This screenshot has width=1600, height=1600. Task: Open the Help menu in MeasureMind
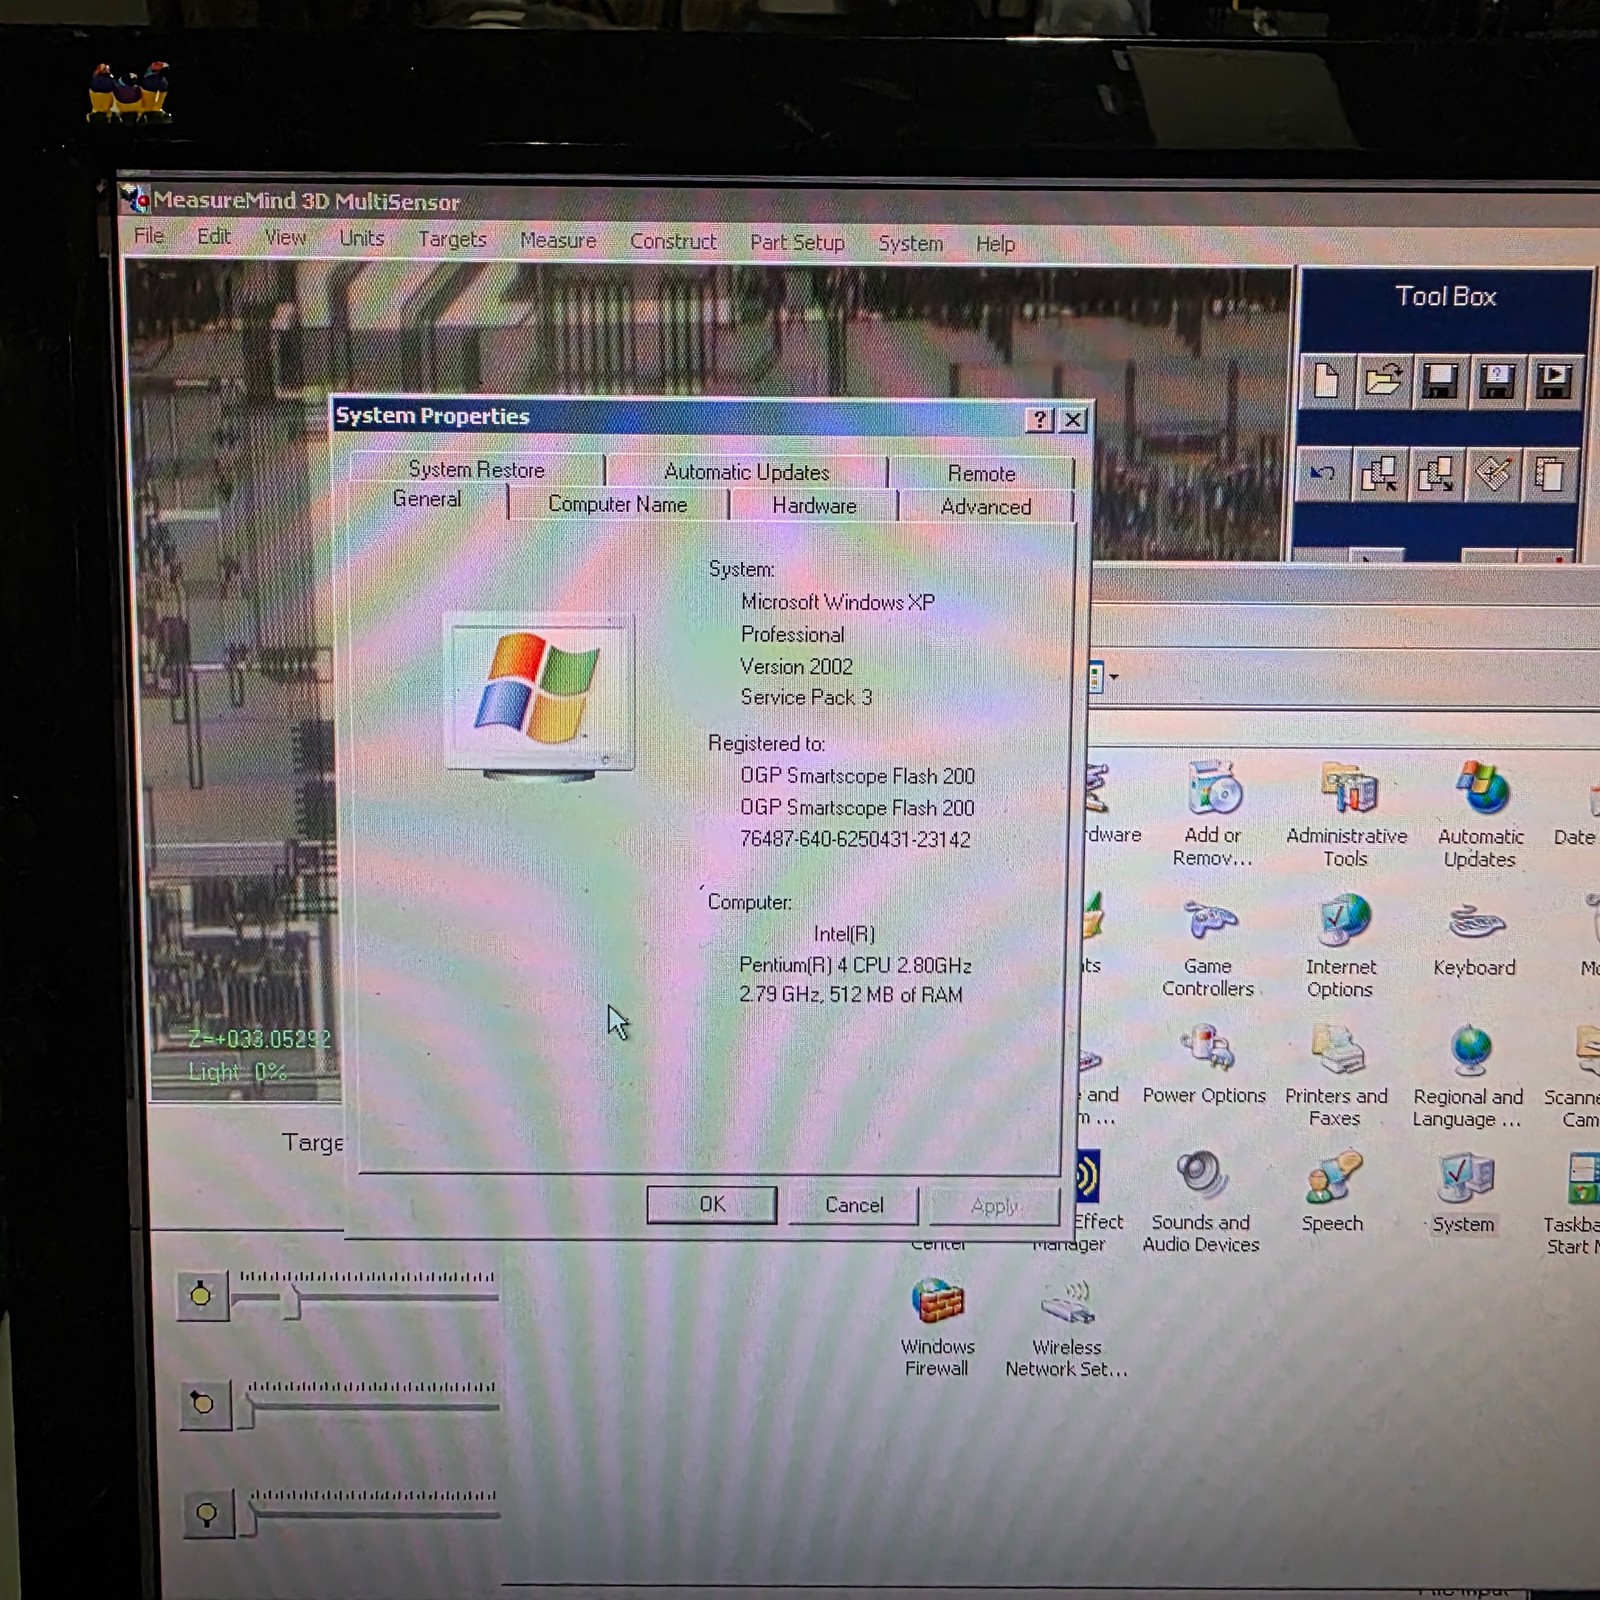click(x=995, y=244)
